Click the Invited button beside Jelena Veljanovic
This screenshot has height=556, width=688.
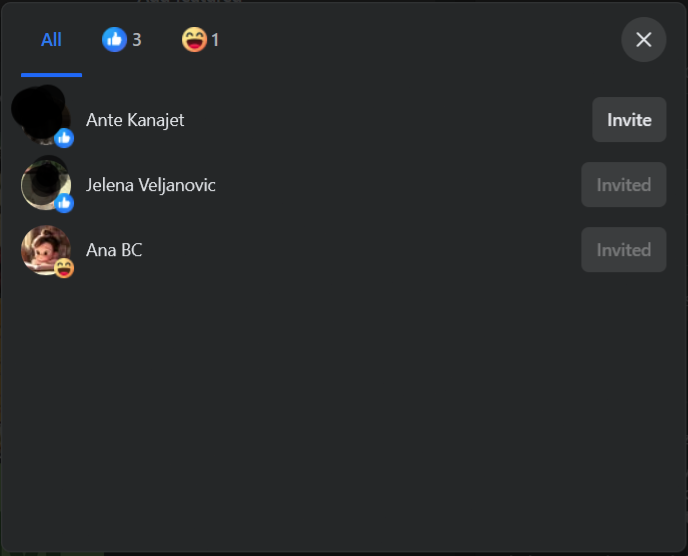(x=624, y=185)
